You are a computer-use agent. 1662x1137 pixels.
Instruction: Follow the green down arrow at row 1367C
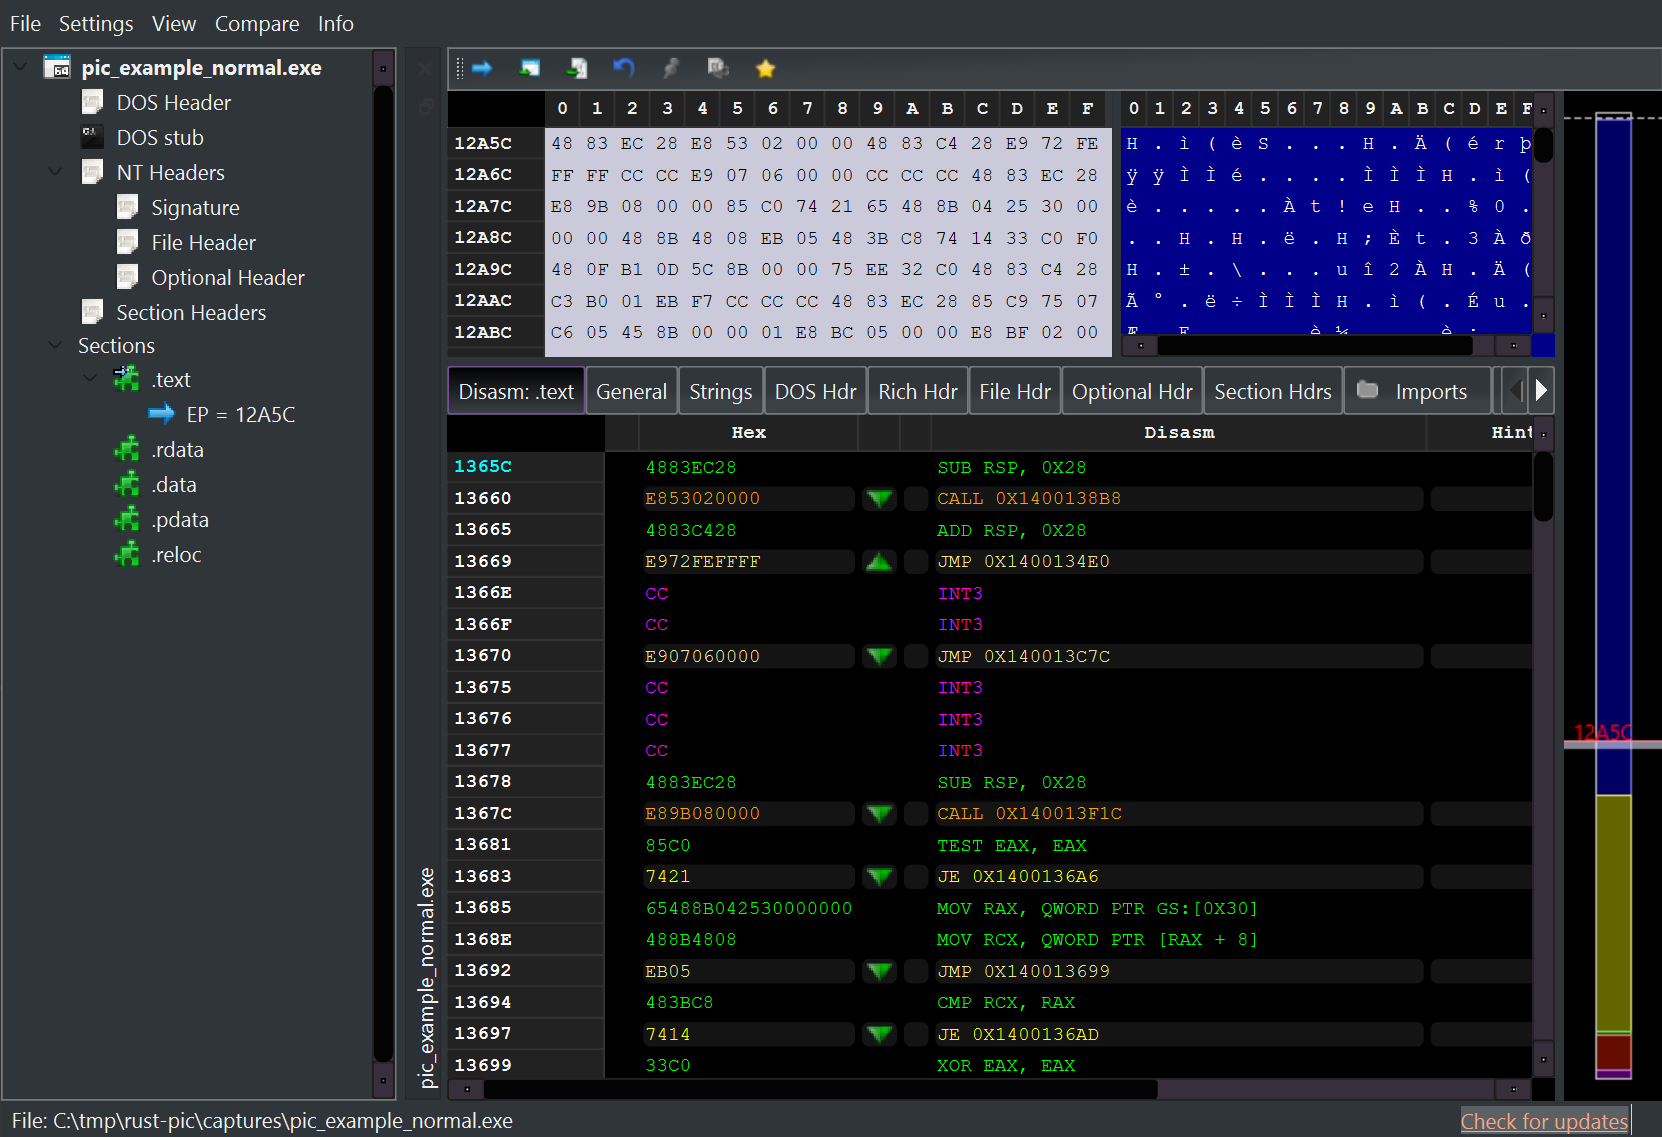coord(880,813)
